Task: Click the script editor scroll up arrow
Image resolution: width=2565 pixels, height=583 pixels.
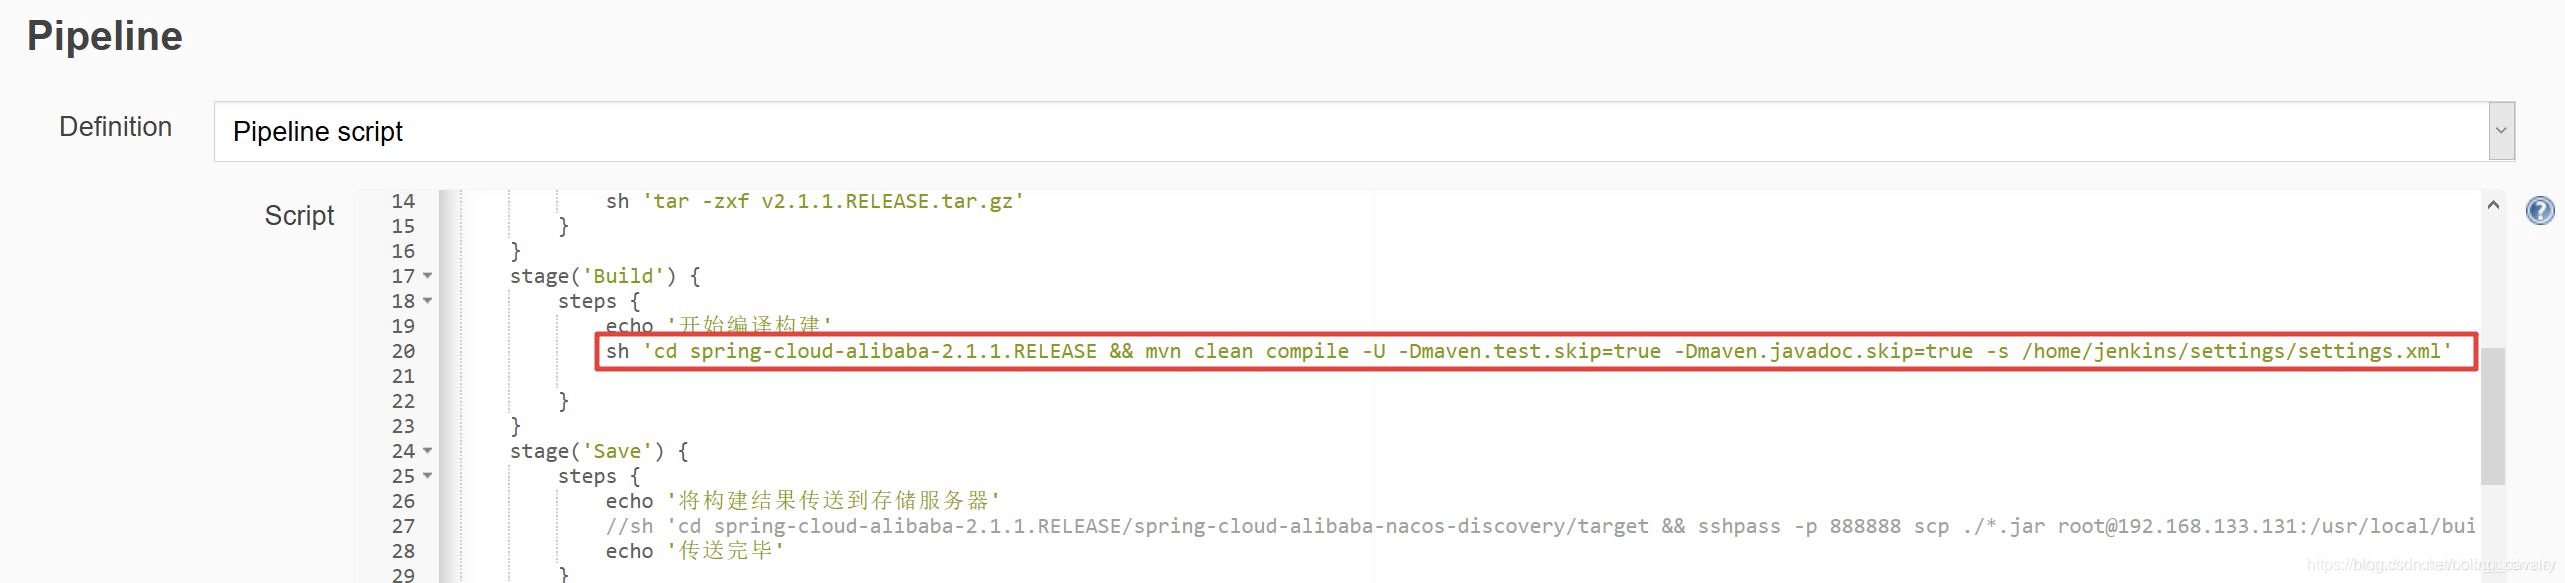Action: click(x=2493, y=205)
